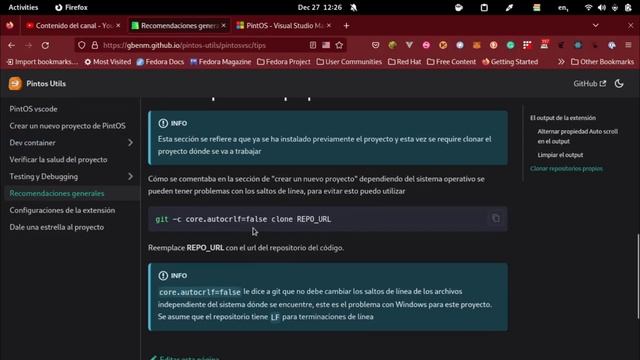Close the PintOS Visual Studio tab
Viewport: 640px width, 360px height.
coord(329,25)
